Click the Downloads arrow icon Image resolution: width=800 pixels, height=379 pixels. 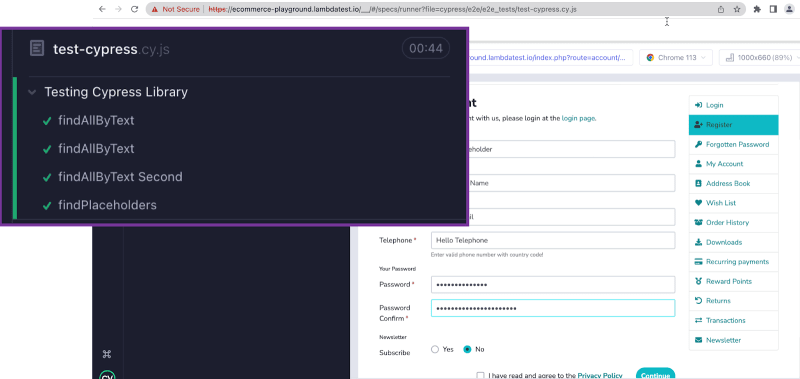coord(698,242)
